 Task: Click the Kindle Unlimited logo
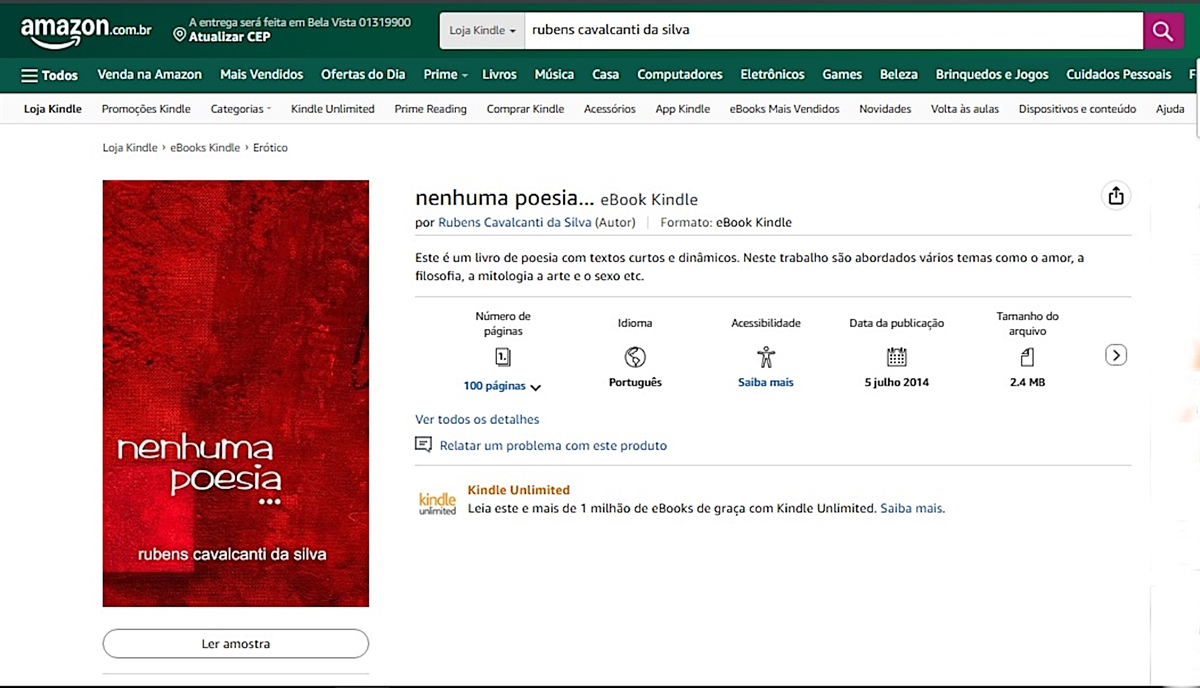click(437, 502)
